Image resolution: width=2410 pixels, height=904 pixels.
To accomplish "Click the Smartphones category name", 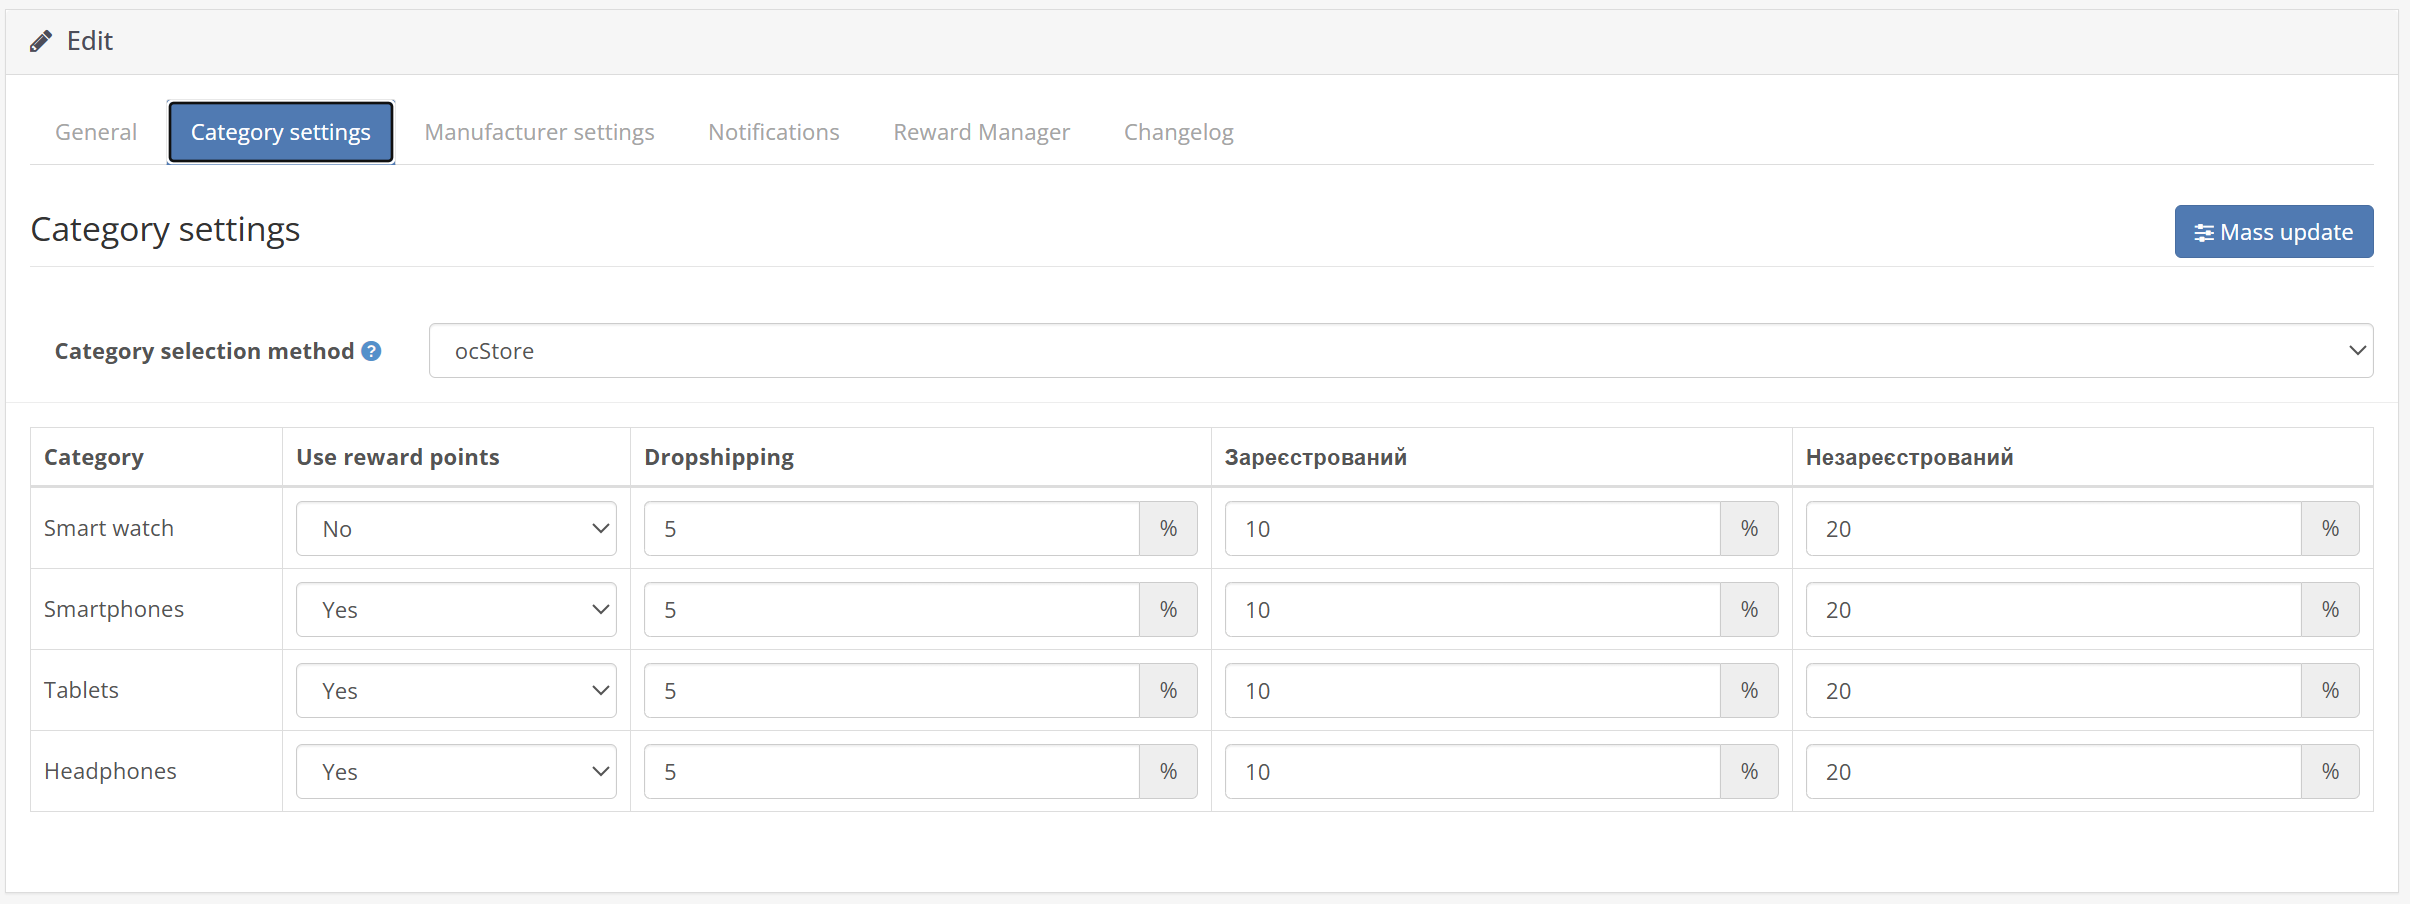I will pyautogui.click(x=114, y=609).
